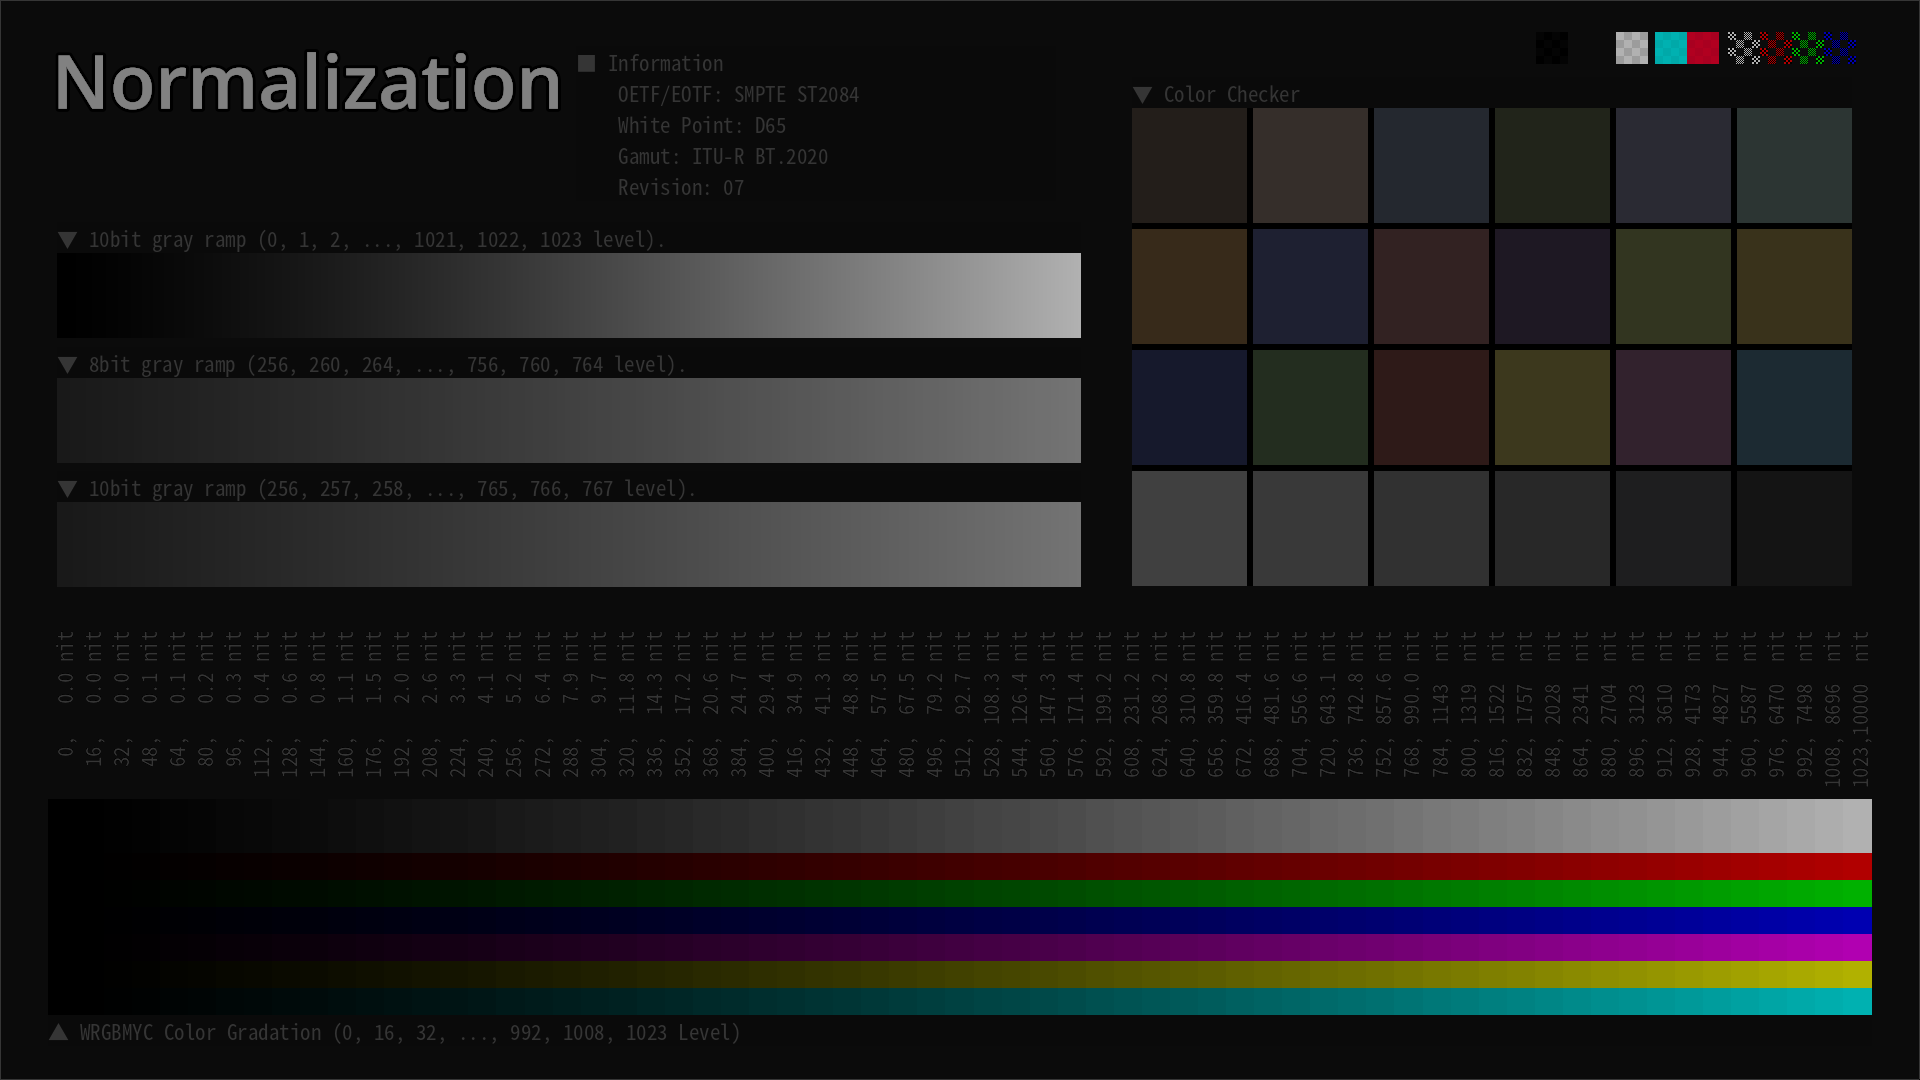Collapse the 8bit gray ramp triangle

point(68,365)
